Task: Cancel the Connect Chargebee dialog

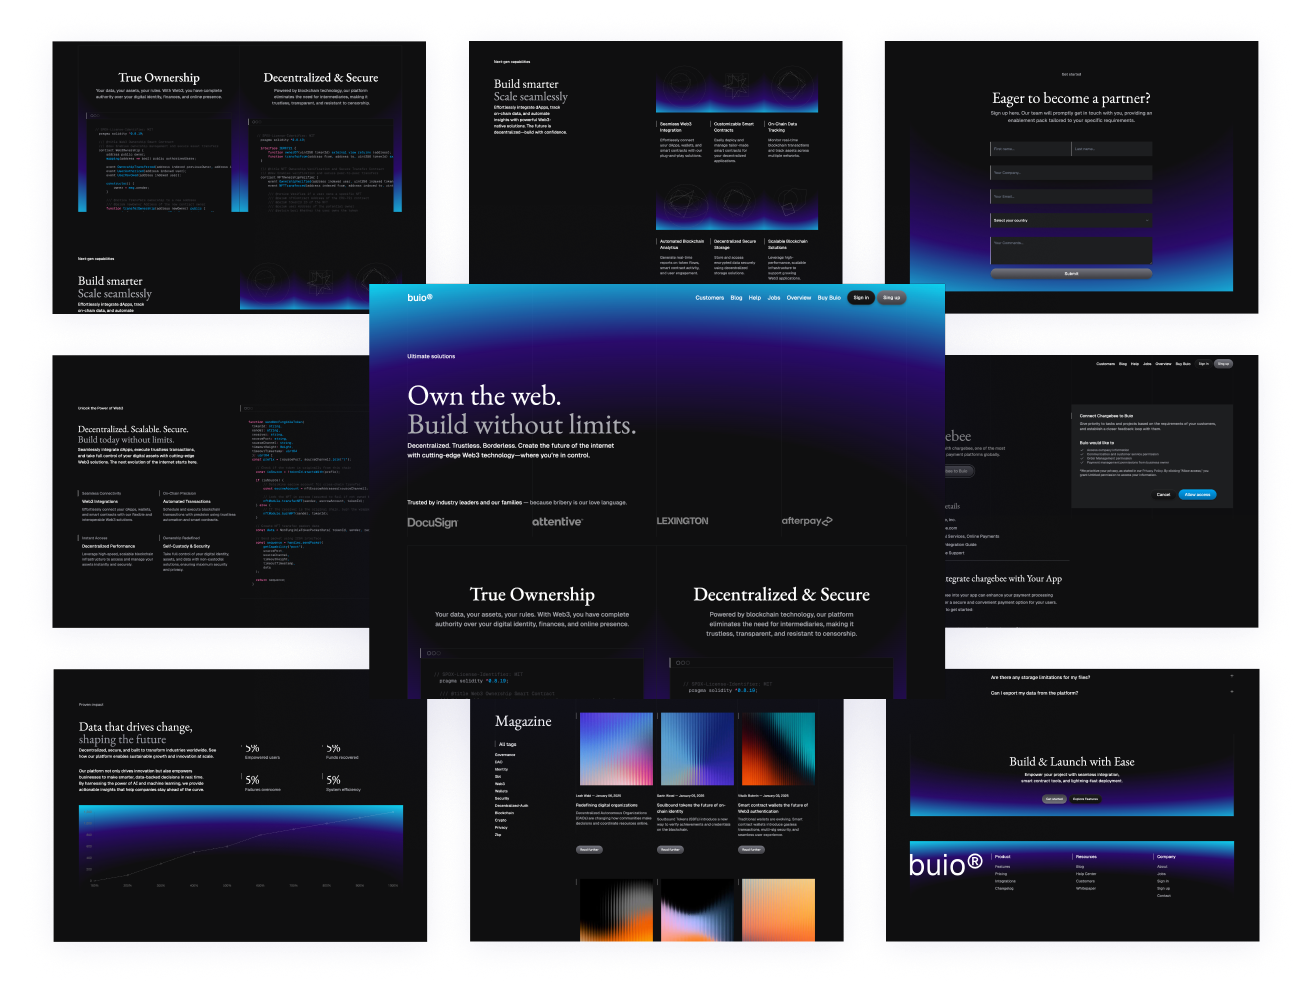Action: click(1163, 494)
